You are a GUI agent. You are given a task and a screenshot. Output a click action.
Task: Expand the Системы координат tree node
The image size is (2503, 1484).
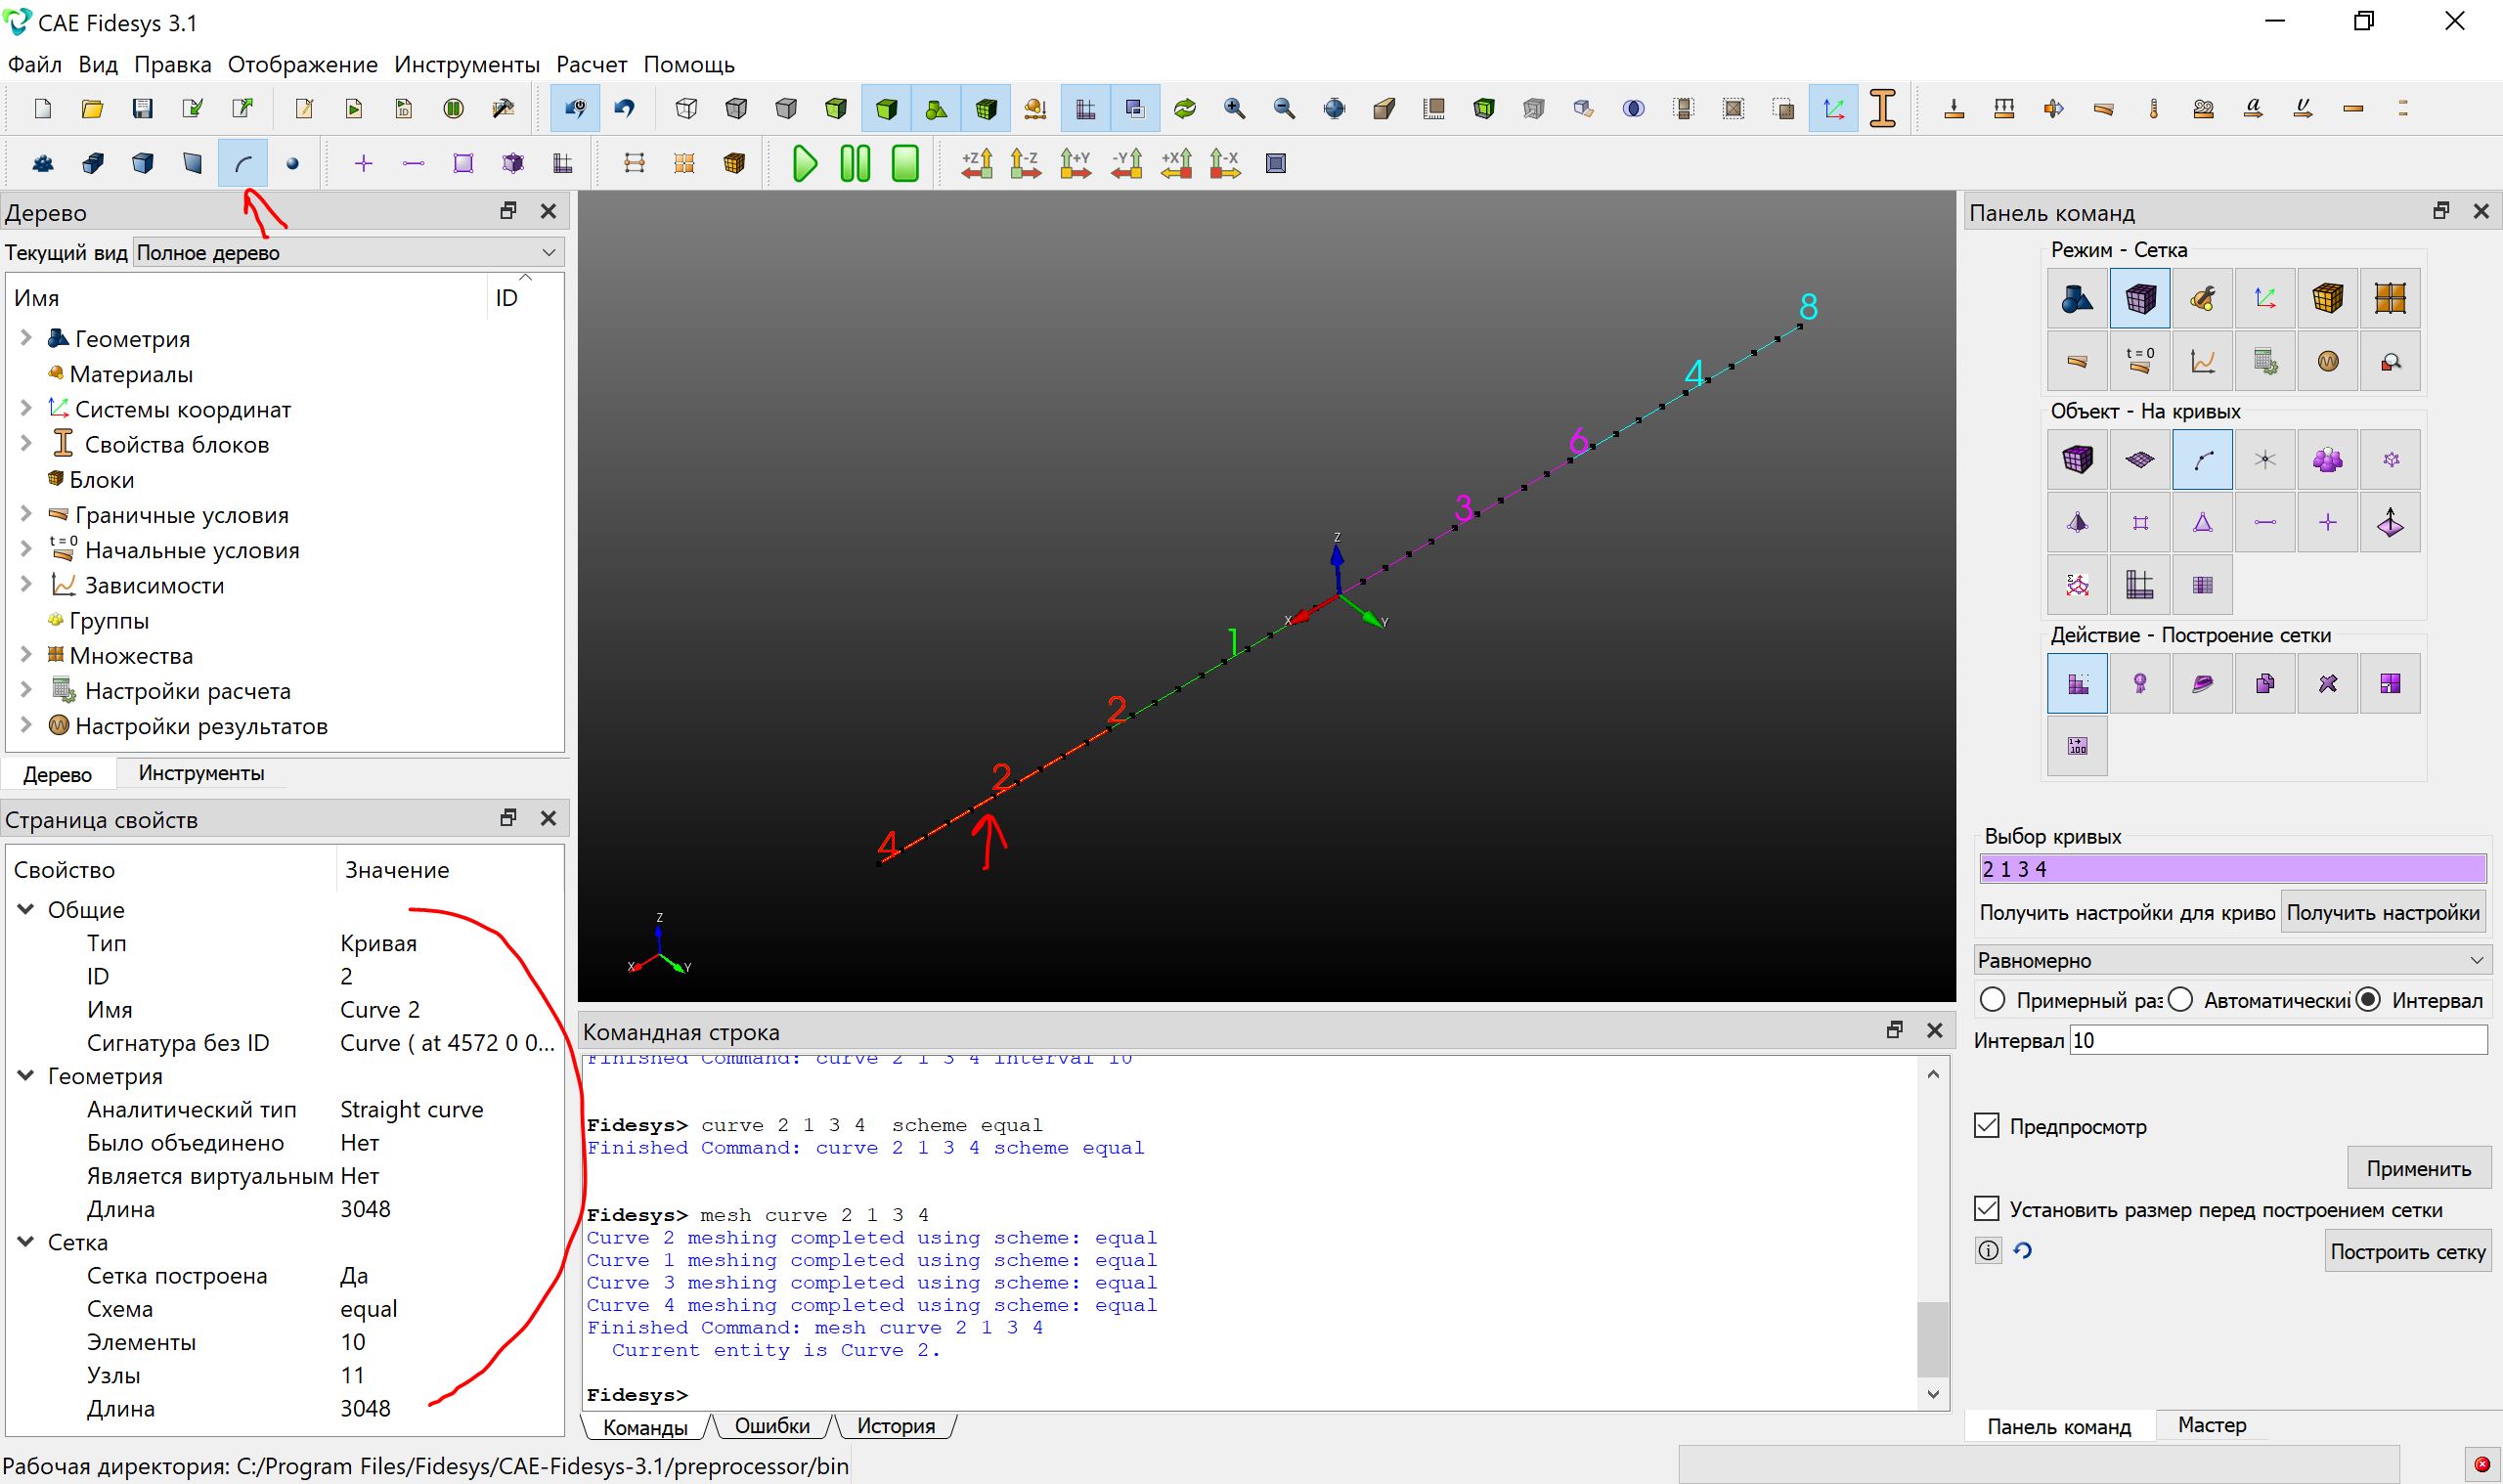(27, 408)
